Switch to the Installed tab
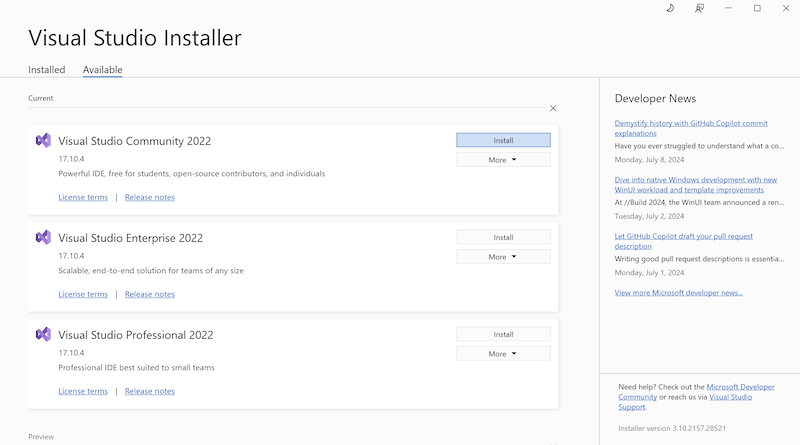 coord(46,69)
